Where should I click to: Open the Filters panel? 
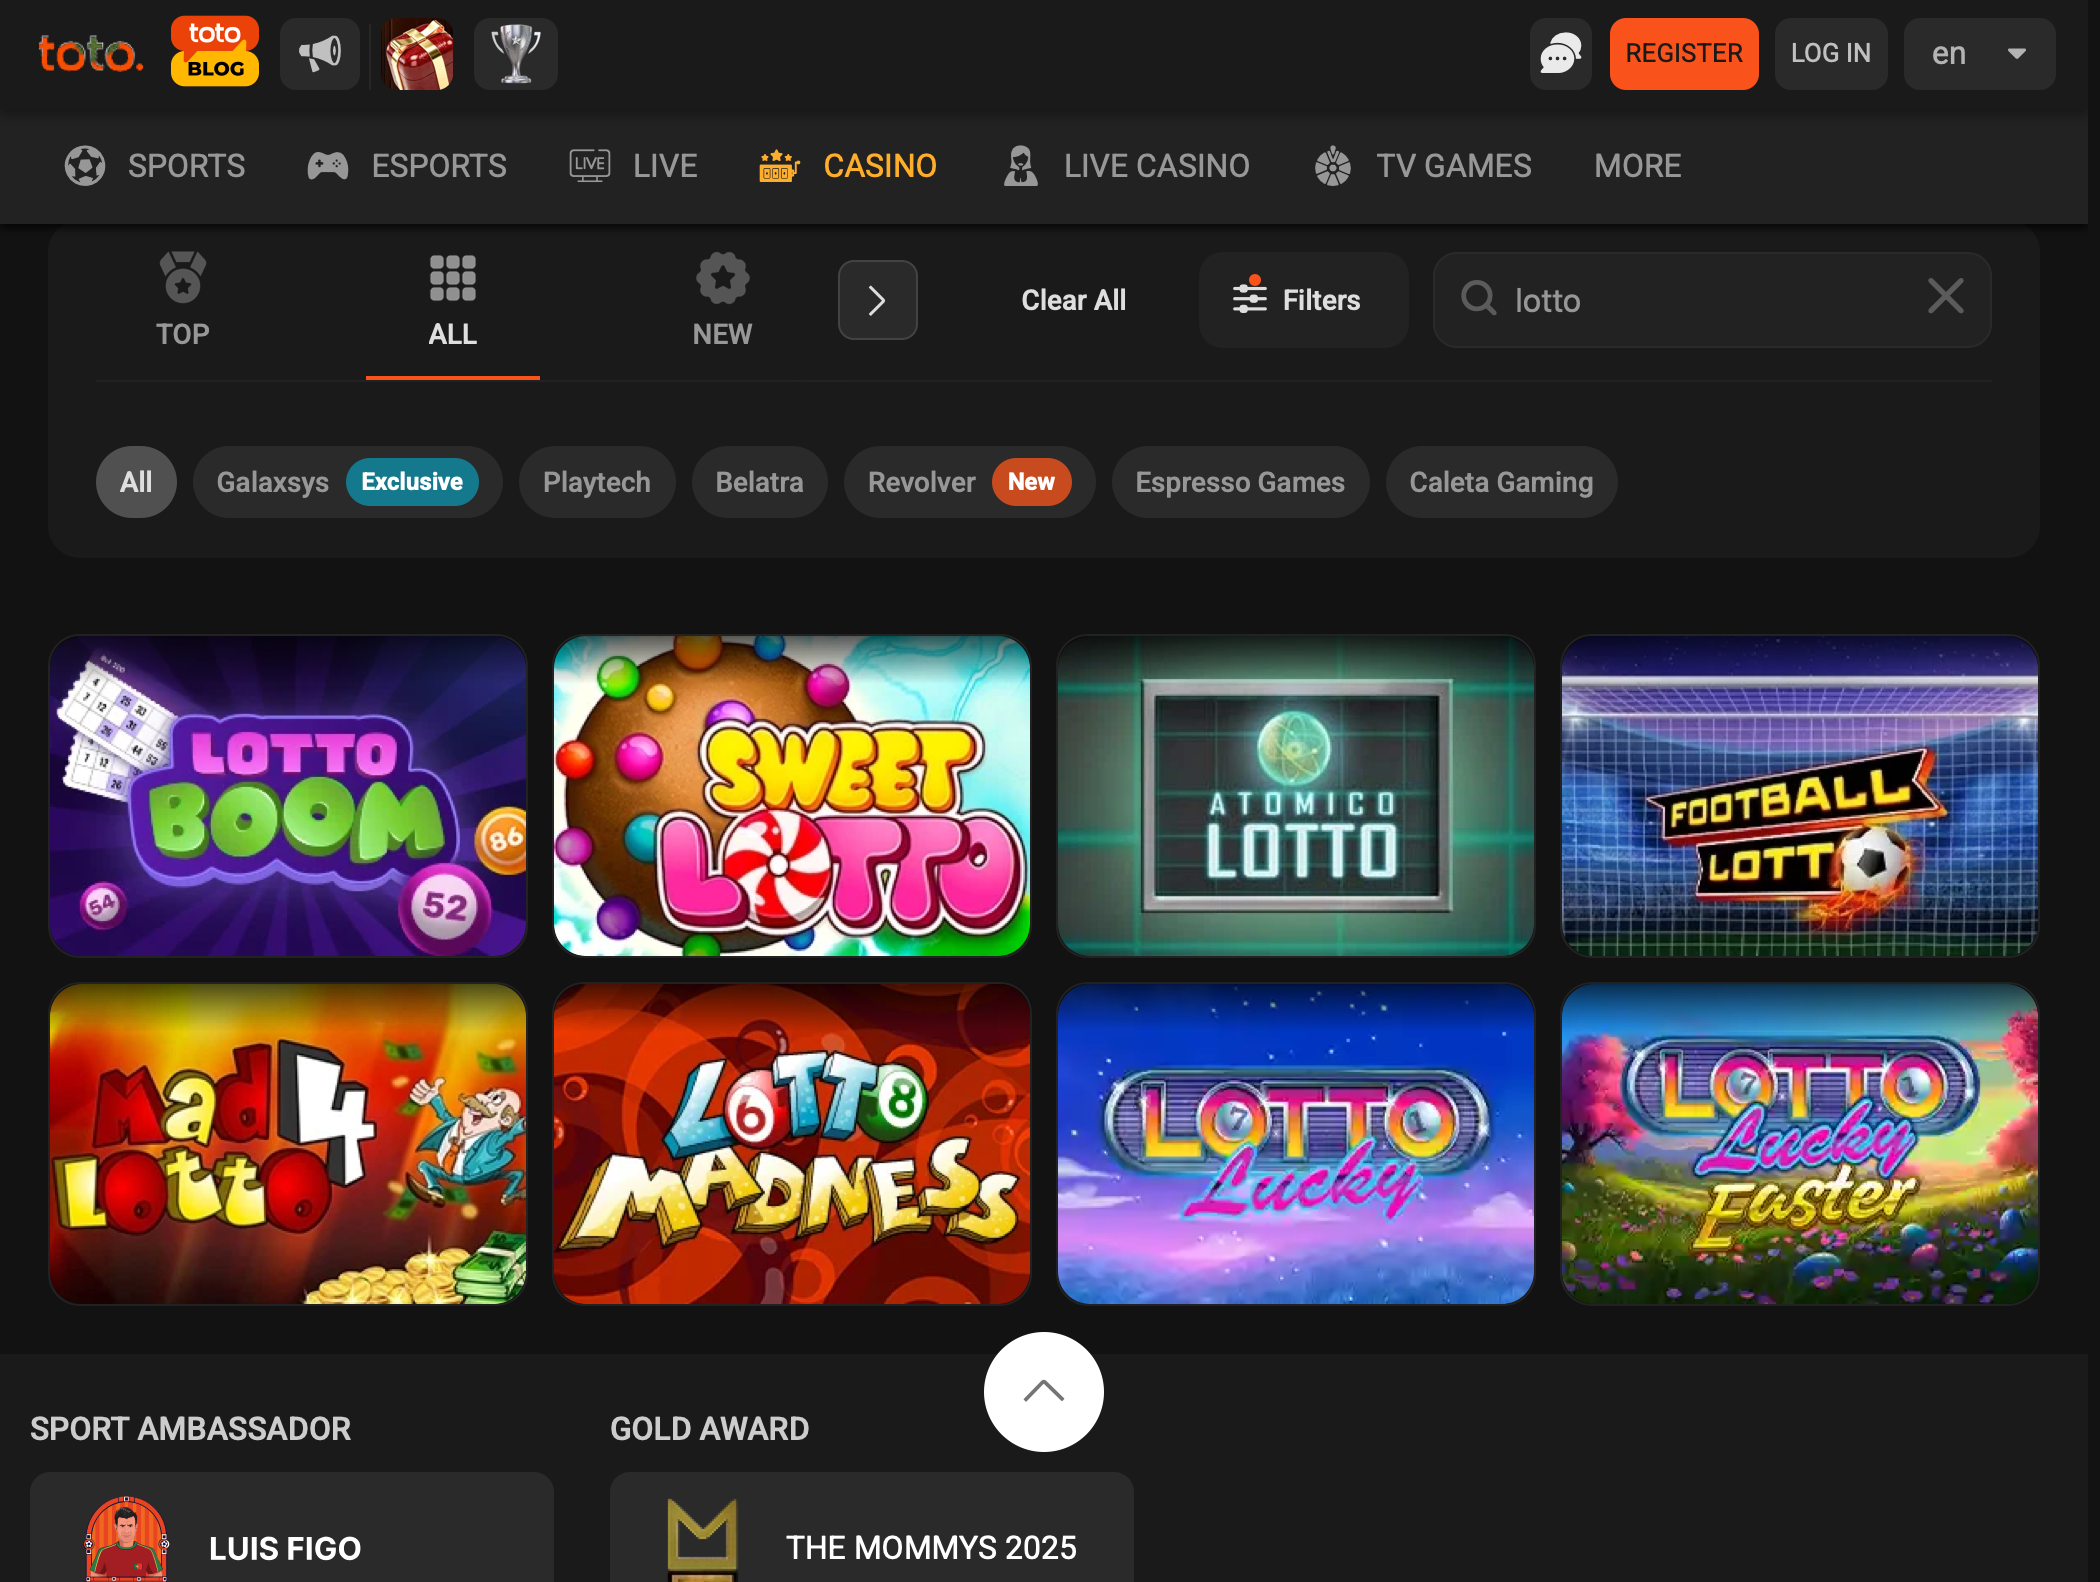(x=1303, y=300)
